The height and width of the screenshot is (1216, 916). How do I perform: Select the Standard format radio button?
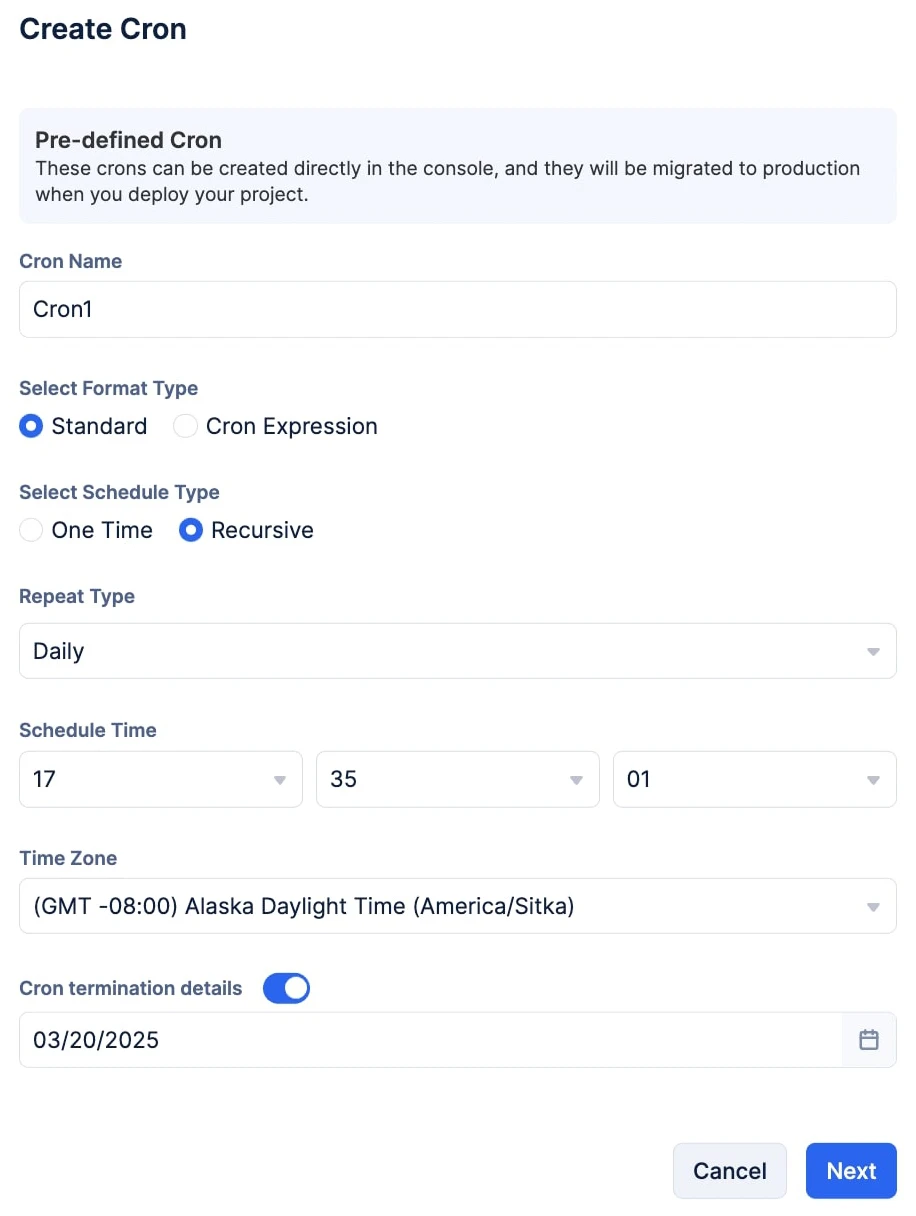tap(31, 426)
